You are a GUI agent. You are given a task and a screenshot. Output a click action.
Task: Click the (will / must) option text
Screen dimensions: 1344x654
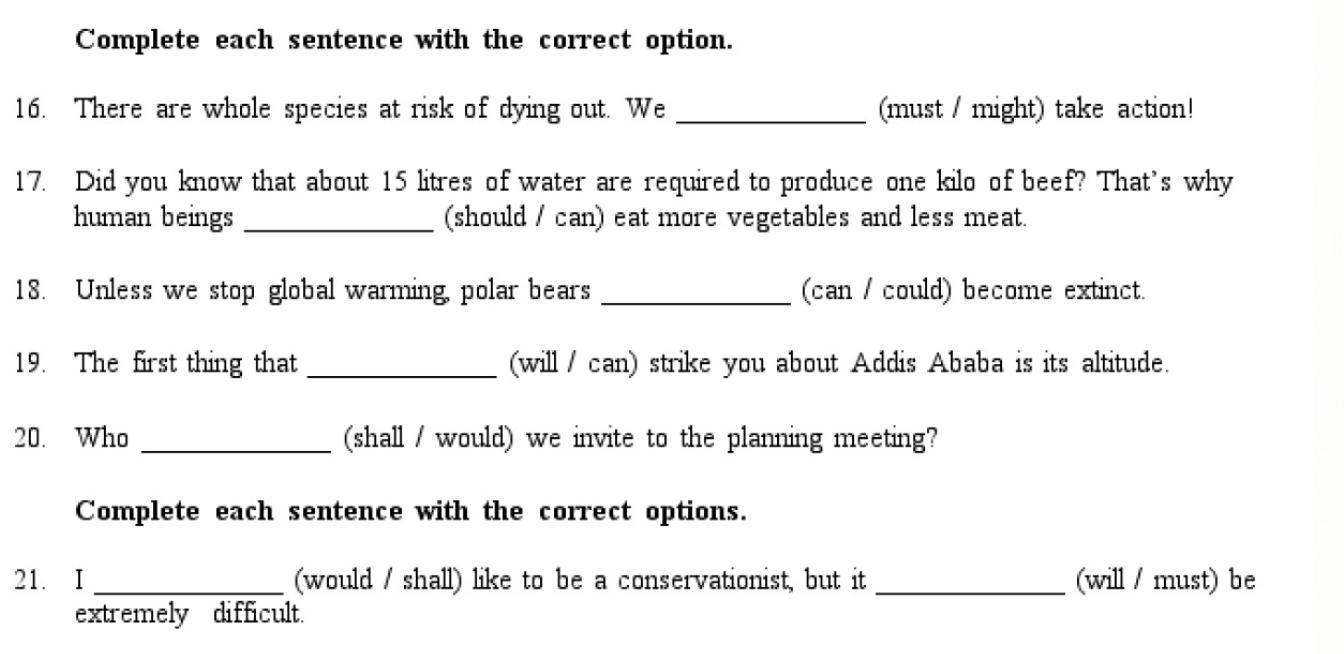click(1148, 580)
